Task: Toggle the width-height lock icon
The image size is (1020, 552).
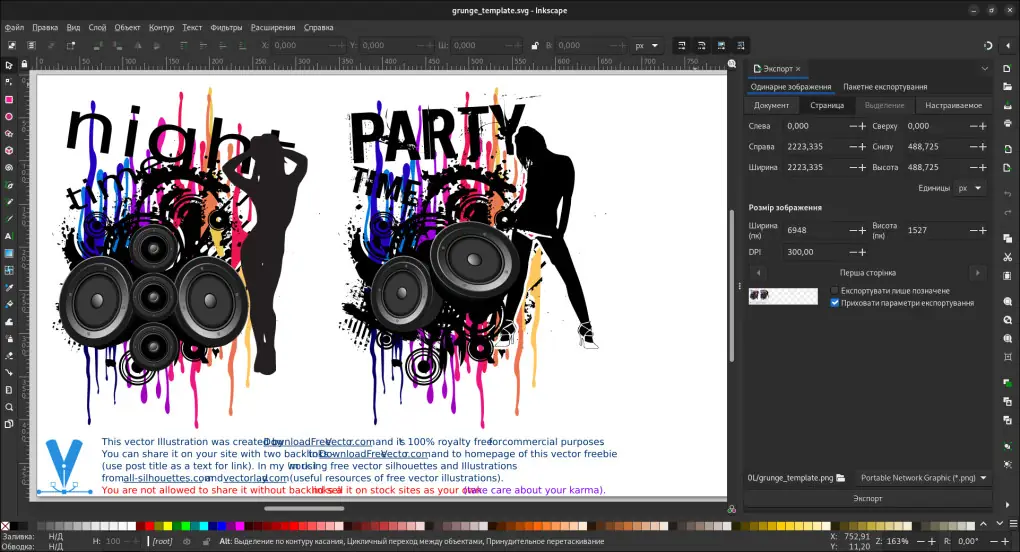Action: (x=535, y=46)
